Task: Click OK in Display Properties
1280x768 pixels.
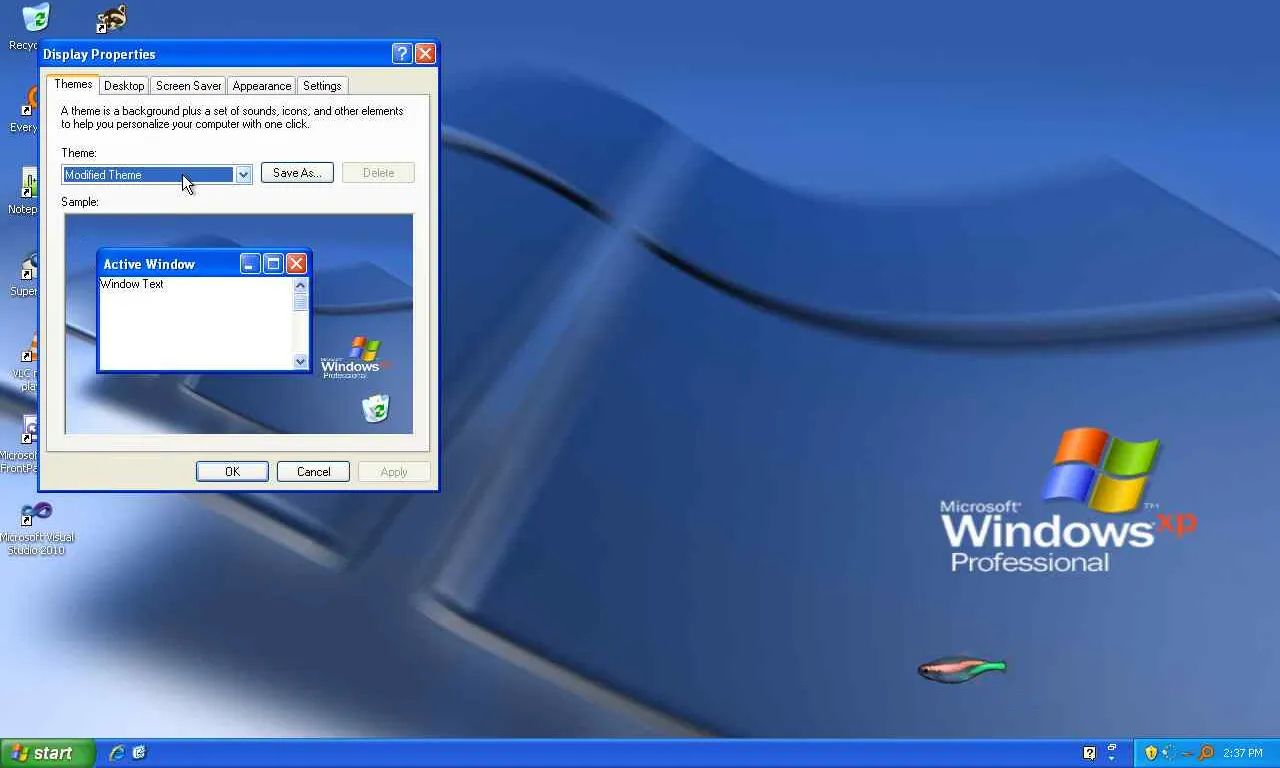Action: (x=232, y=472)
